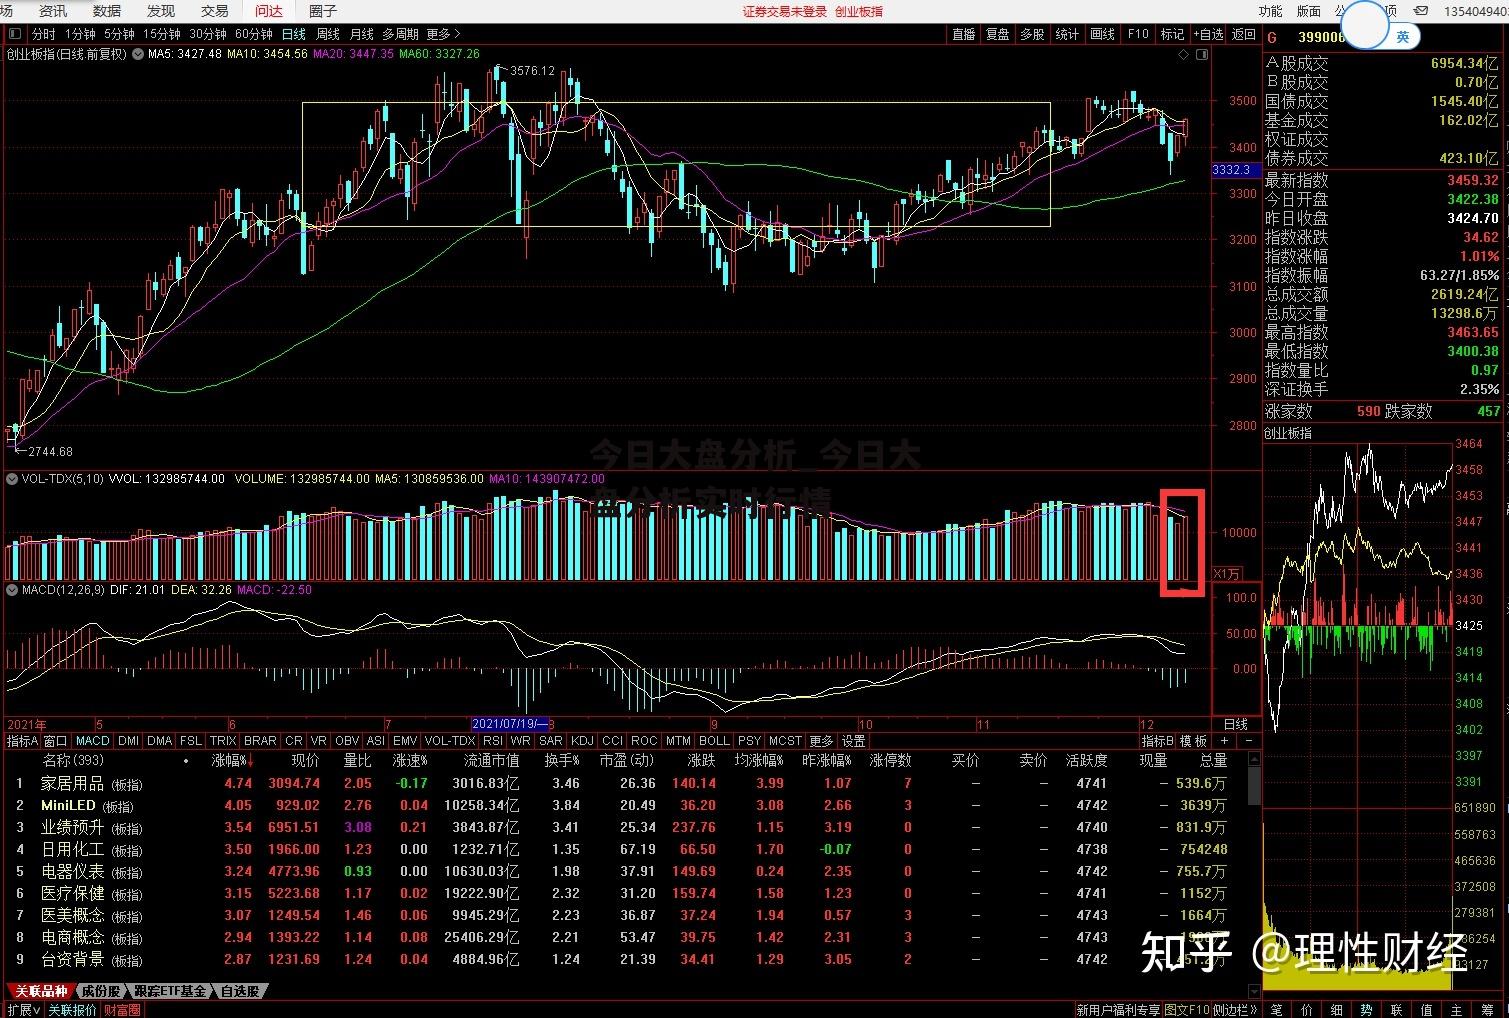Open 窗口 option in indicator bar
The image size is (1509, 1018).
click(56, 741)
